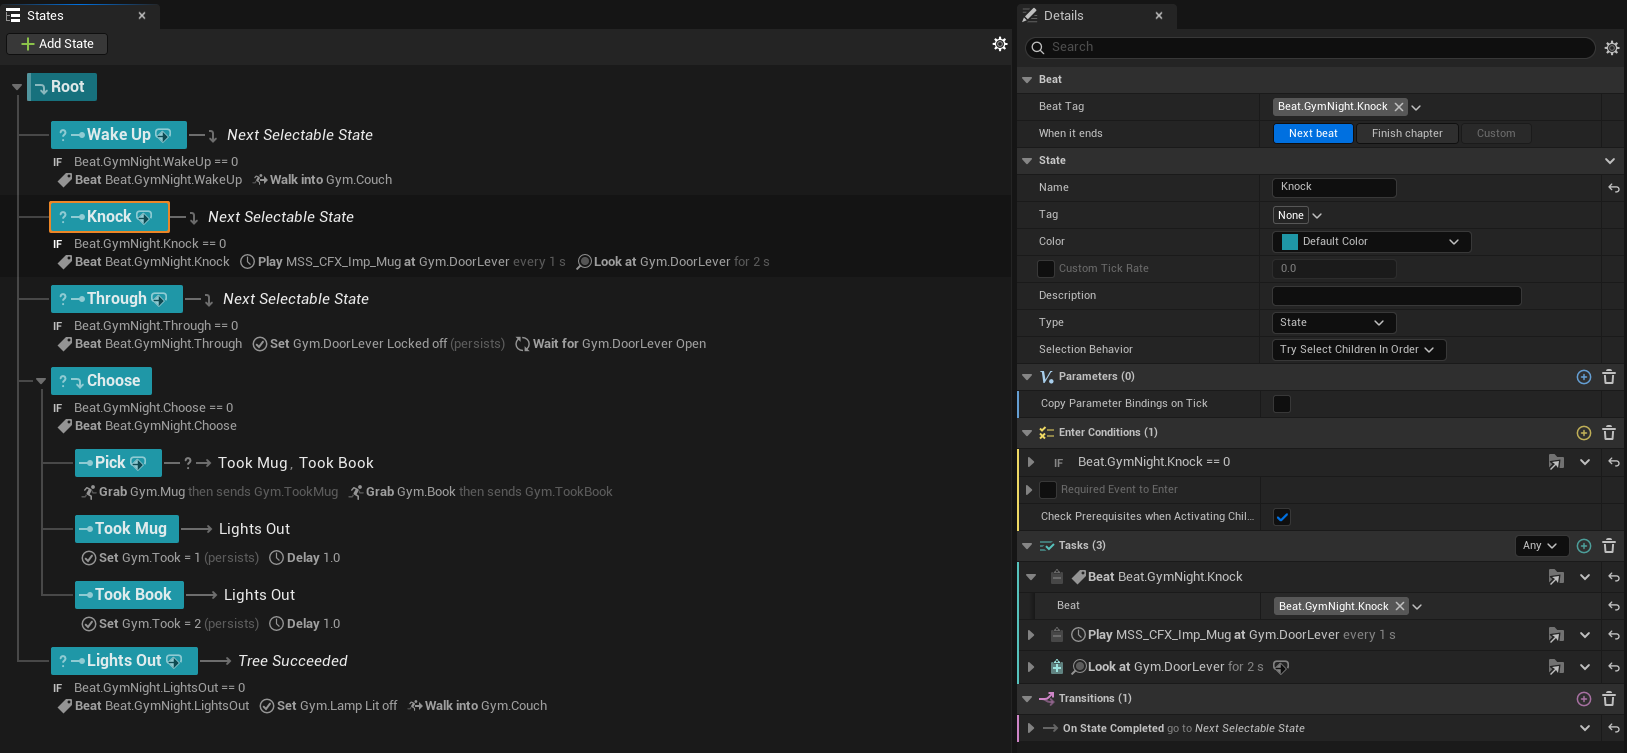Click Add State button
The width and height of the screenshot is (1627, 753).
click(57, 44)
